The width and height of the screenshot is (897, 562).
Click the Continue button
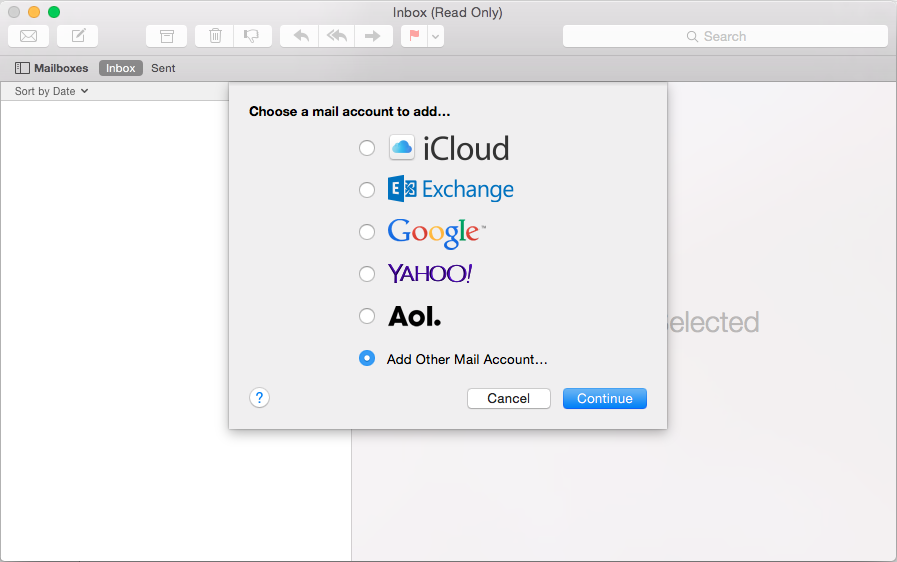click(x=605, y=398)
